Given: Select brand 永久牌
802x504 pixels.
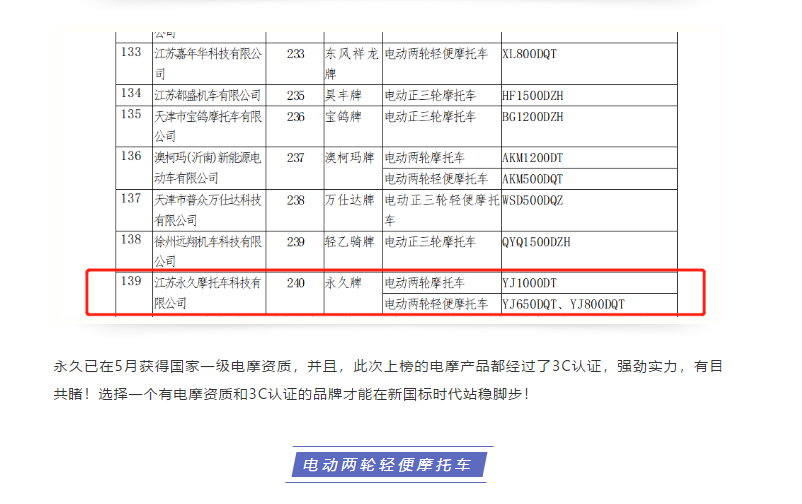Looking at the screenshot, I should tap(343, 282).
